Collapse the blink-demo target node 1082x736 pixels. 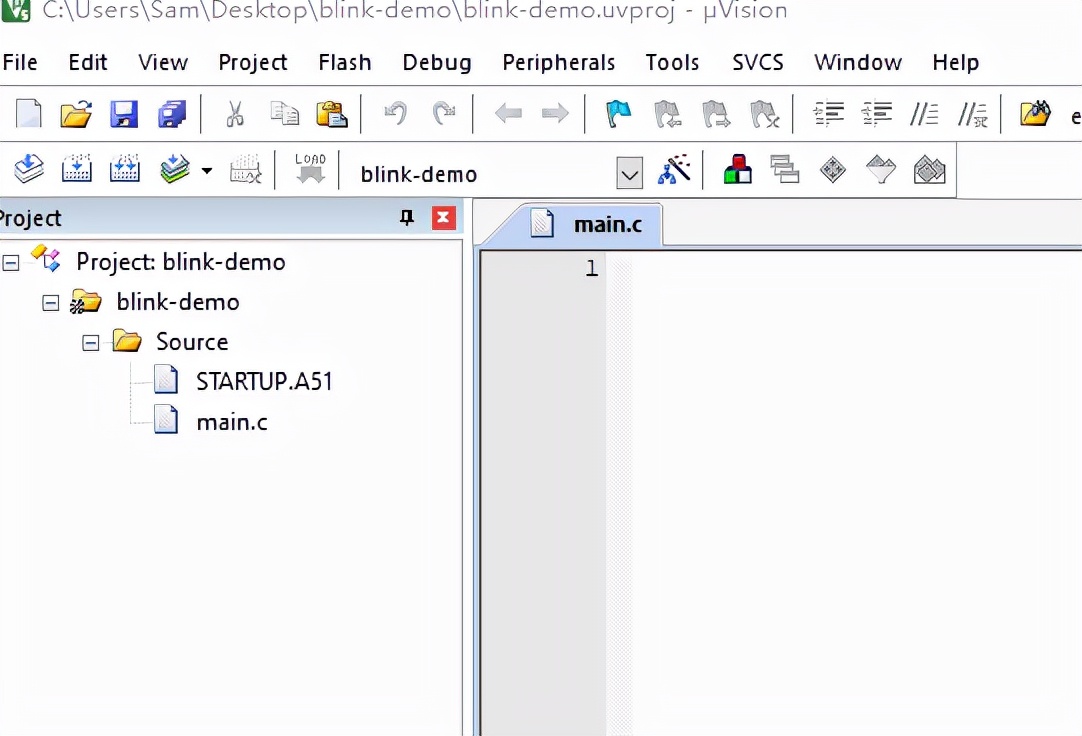pyautogui.click(x=50, y=303)
